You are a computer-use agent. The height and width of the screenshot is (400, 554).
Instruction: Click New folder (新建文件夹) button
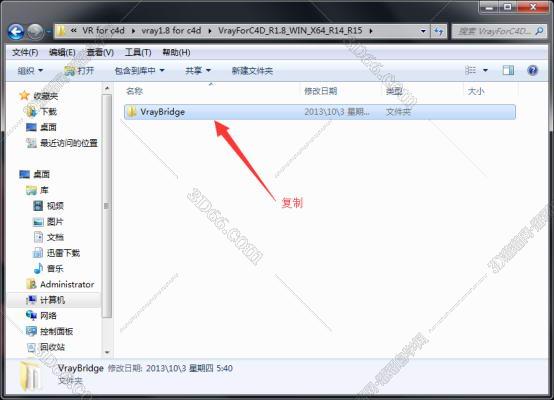(x=252, y=71)
